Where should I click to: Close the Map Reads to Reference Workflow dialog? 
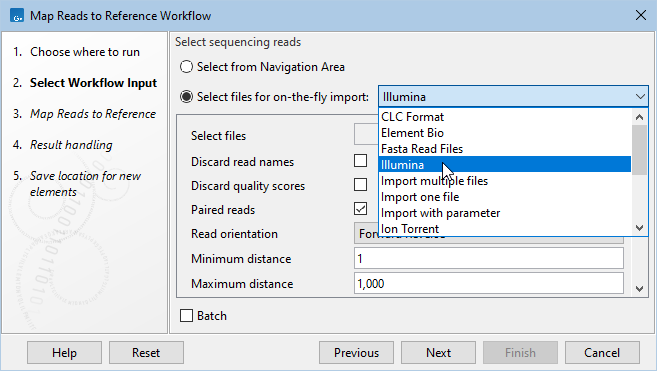641,16
